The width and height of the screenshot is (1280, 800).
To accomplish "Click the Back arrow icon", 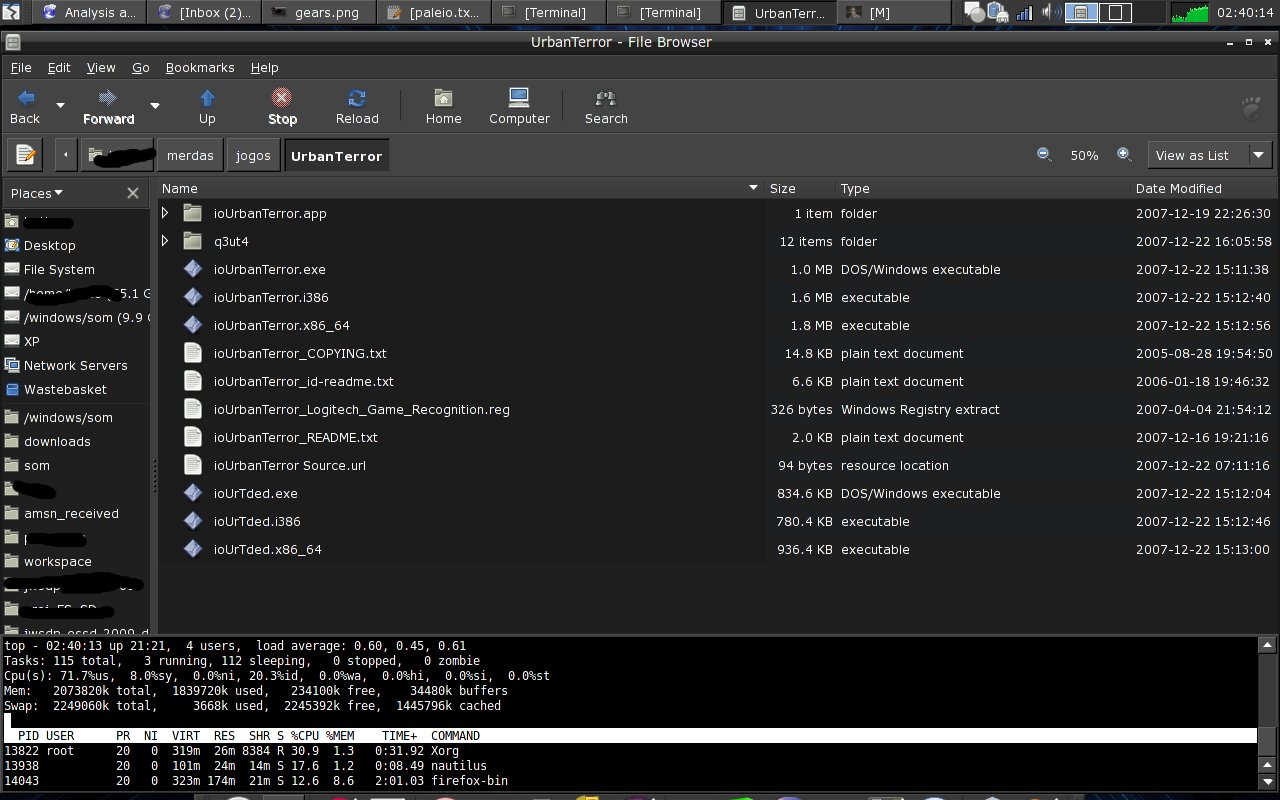I will pos(26,98).
